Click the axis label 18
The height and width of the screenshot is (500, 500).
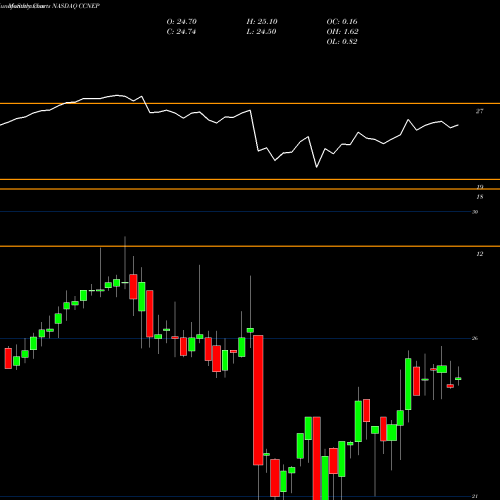(480, 197)
